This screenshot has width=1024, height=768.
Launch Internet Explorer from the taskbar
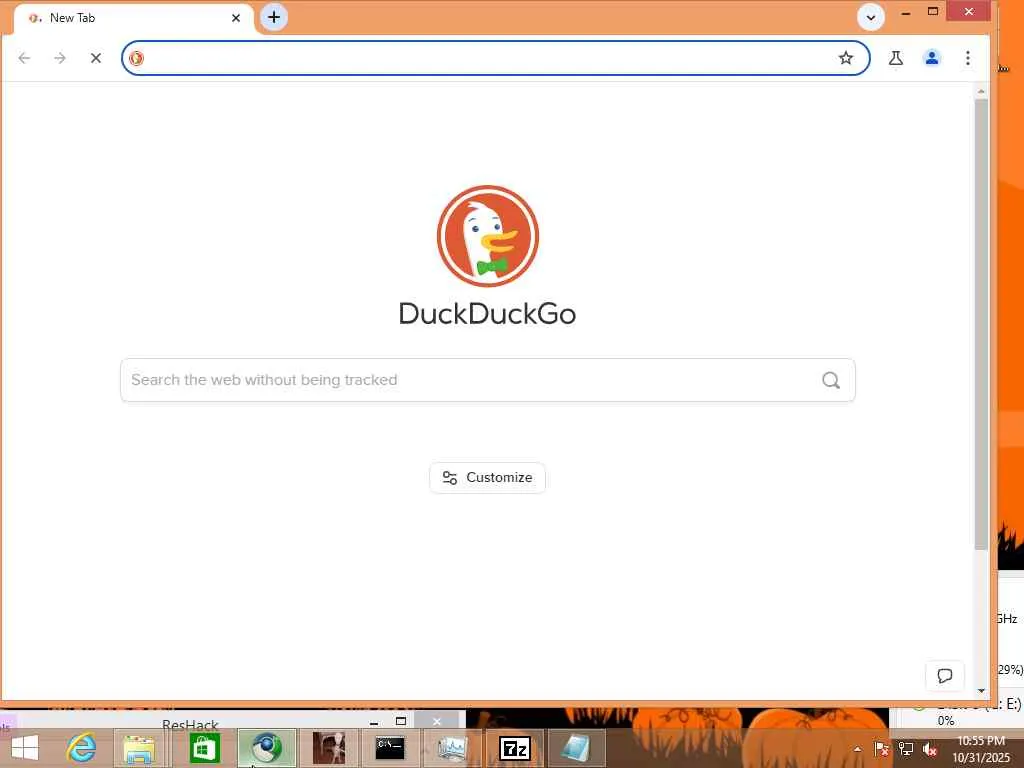(82, 748)
